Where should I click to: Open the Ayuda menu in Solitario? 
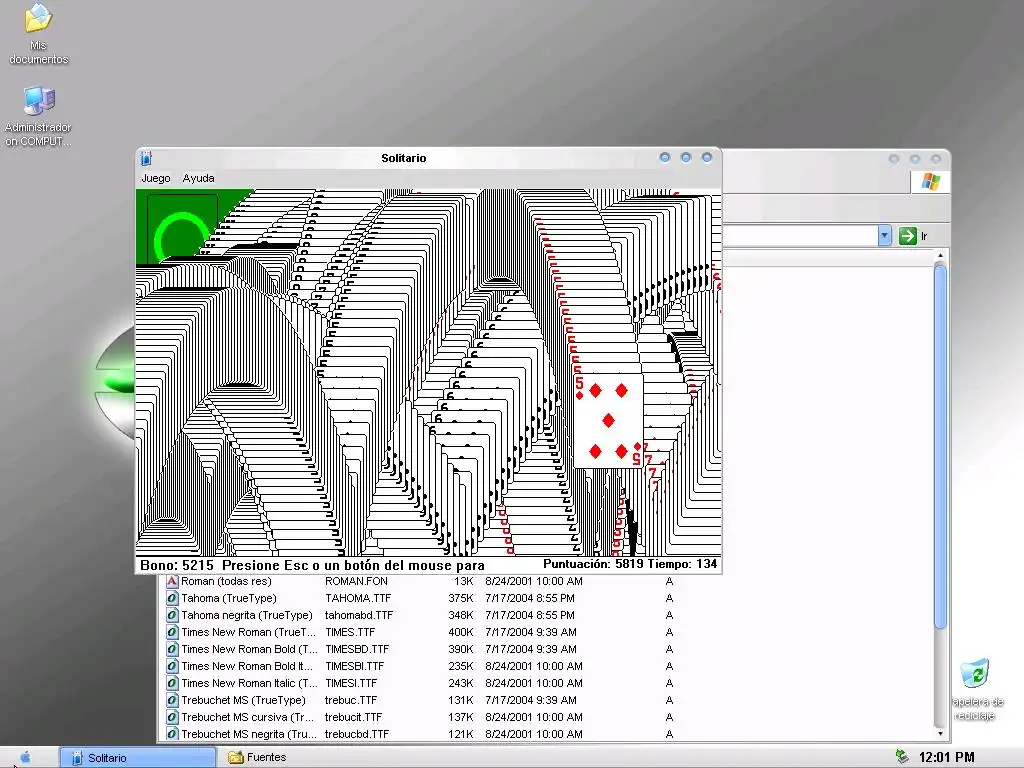[x=199, y=178]
